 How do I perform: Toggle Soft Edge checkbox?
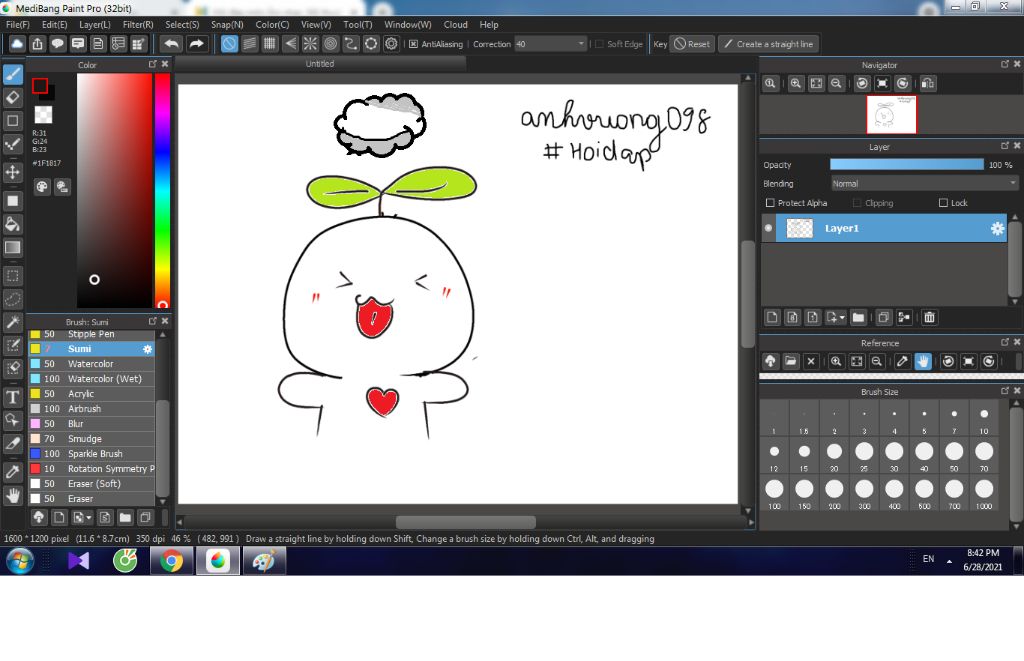(599, 44)
